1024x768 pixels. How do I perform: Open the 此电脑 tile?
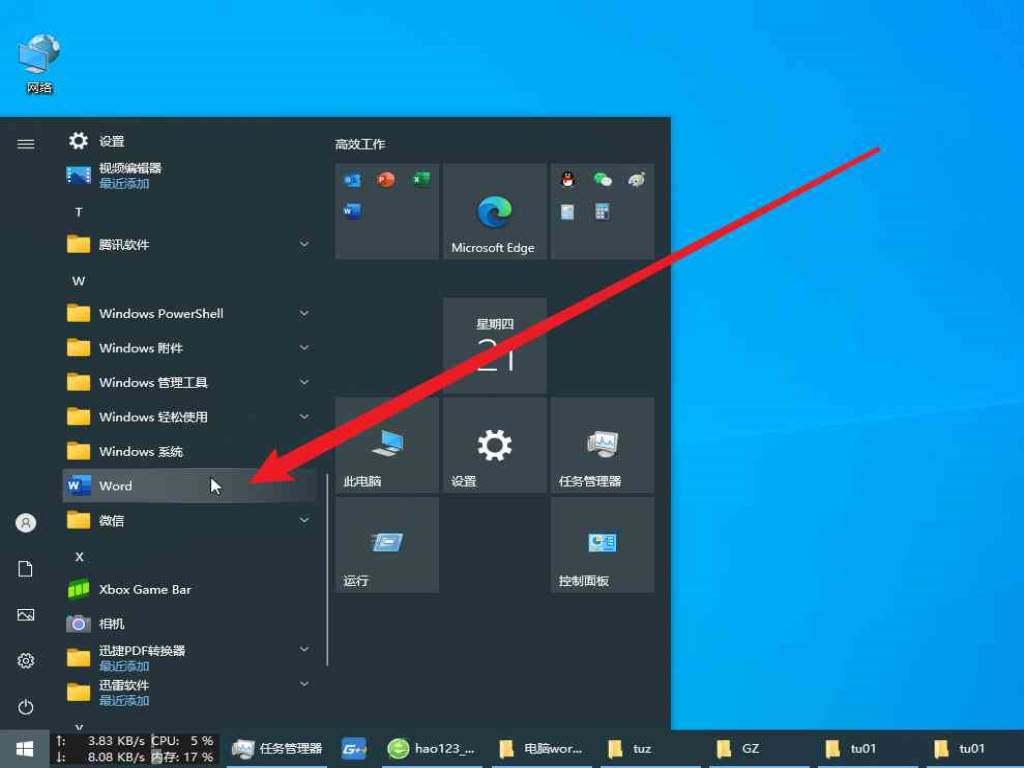click(387, 445)
